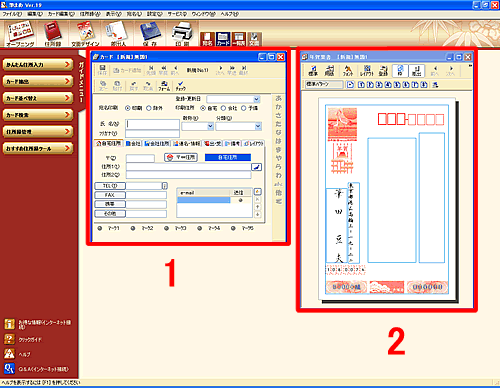Switch to カード view button in main toolbar
The width and height of the screenshot is (500, 388).
(x=223, y=39)
